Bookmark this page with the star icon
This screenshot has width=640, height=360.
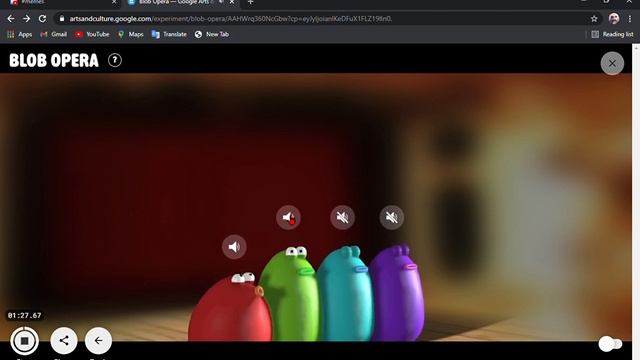[594, 19]
